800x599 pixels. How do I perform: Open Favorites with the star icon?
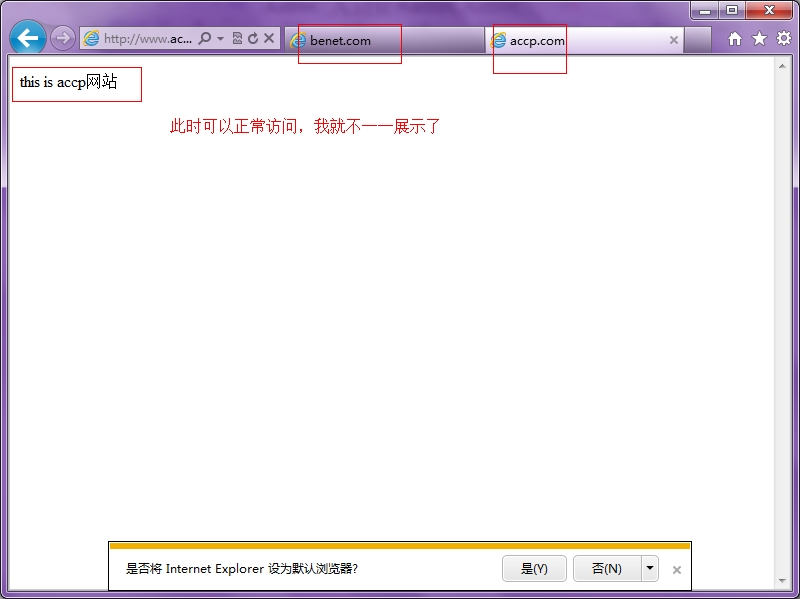pos(759,38)
